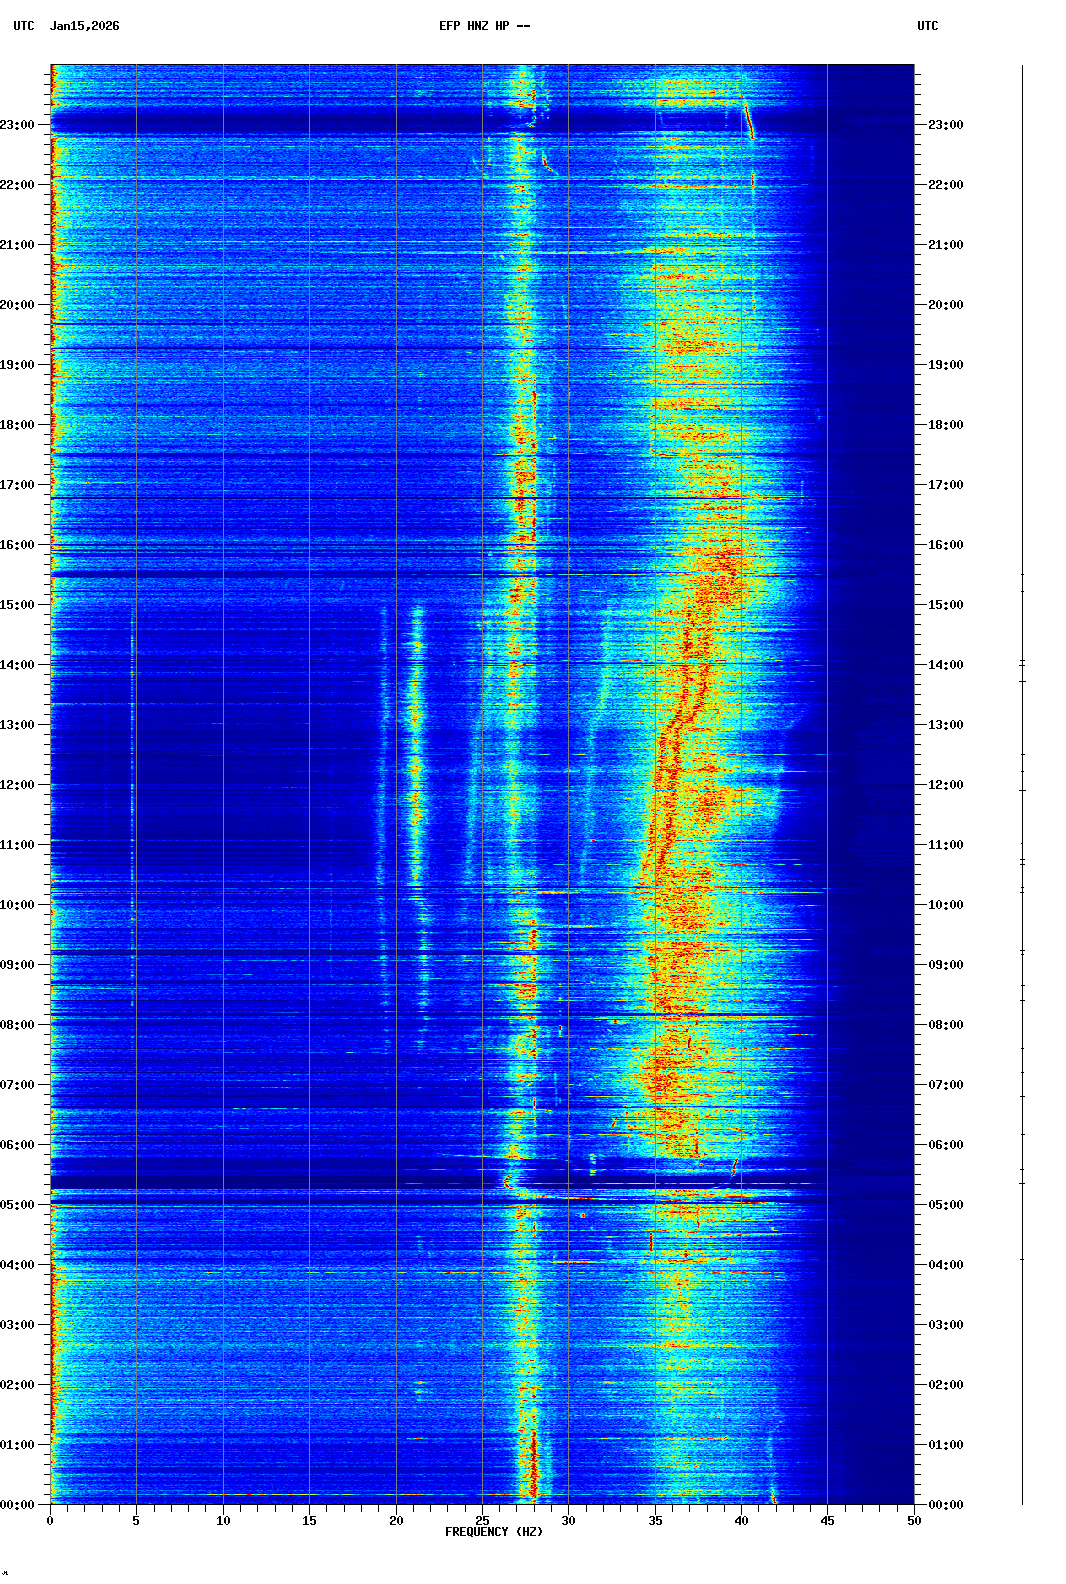Click the Jan15,2026 date label
The height and width of the screenshot is (1584, 1066).
pyautogui.click(x=84, y=26)
